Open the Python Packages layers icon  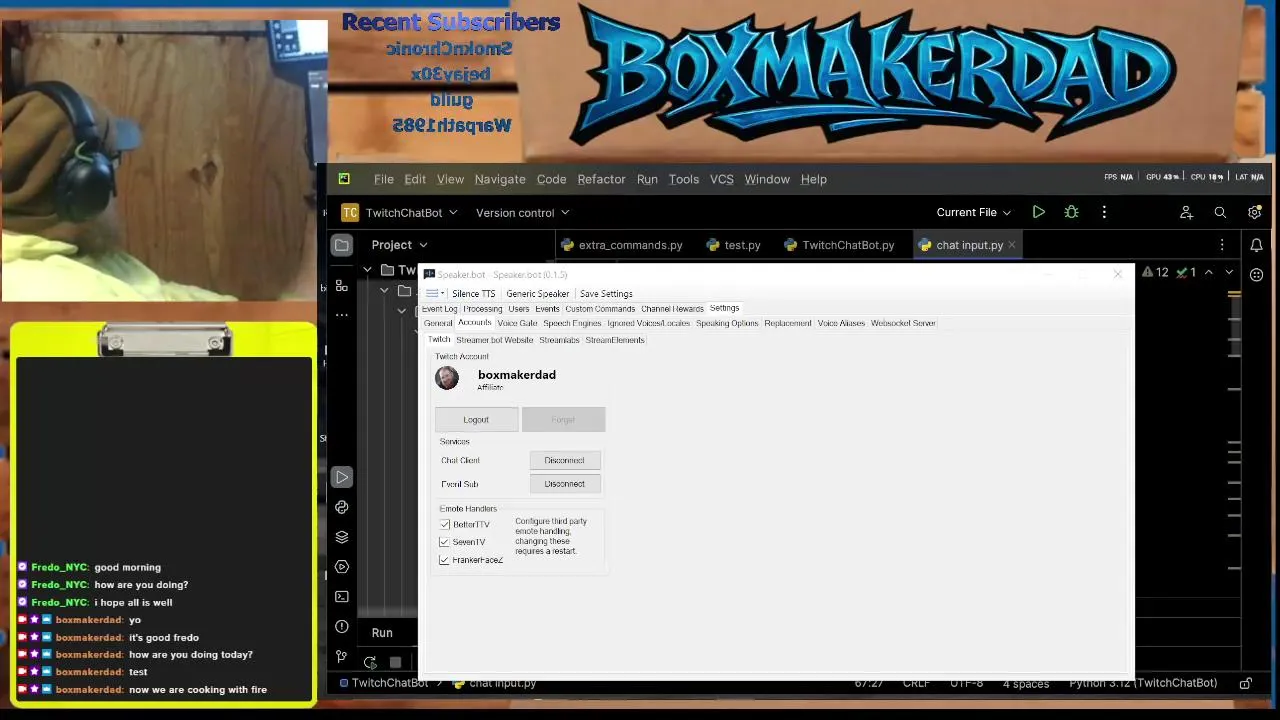(x=342, y=537)
